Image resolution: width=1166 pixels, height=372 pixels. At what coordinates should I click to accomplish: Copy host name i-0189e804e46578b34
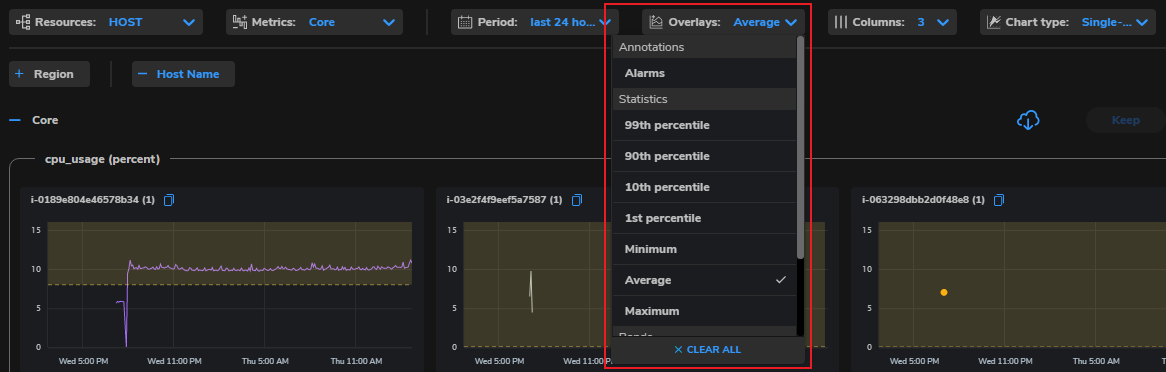coord(169,200)
